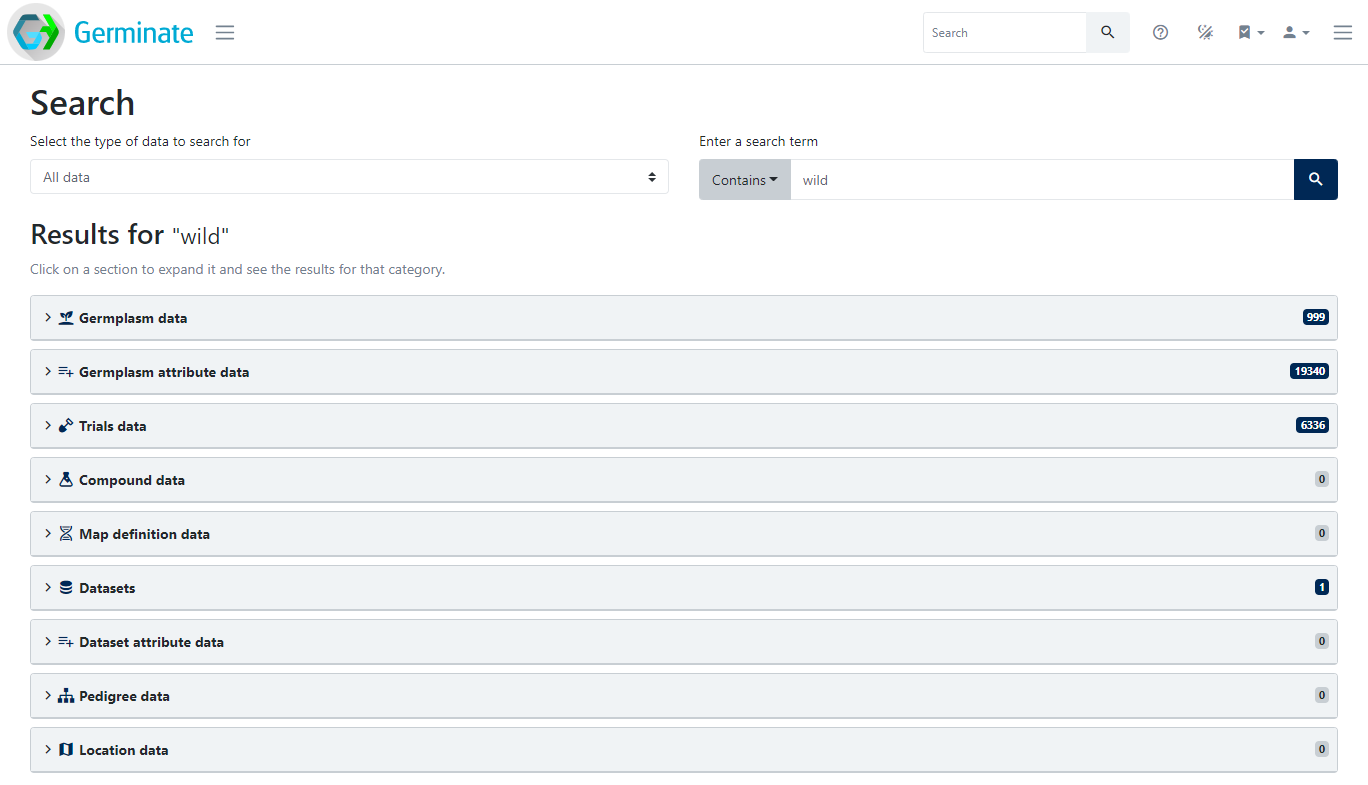Screen dimensions: 1368x785
Task: Click the Germplasm data plant icon
Action: coord(65,317)
